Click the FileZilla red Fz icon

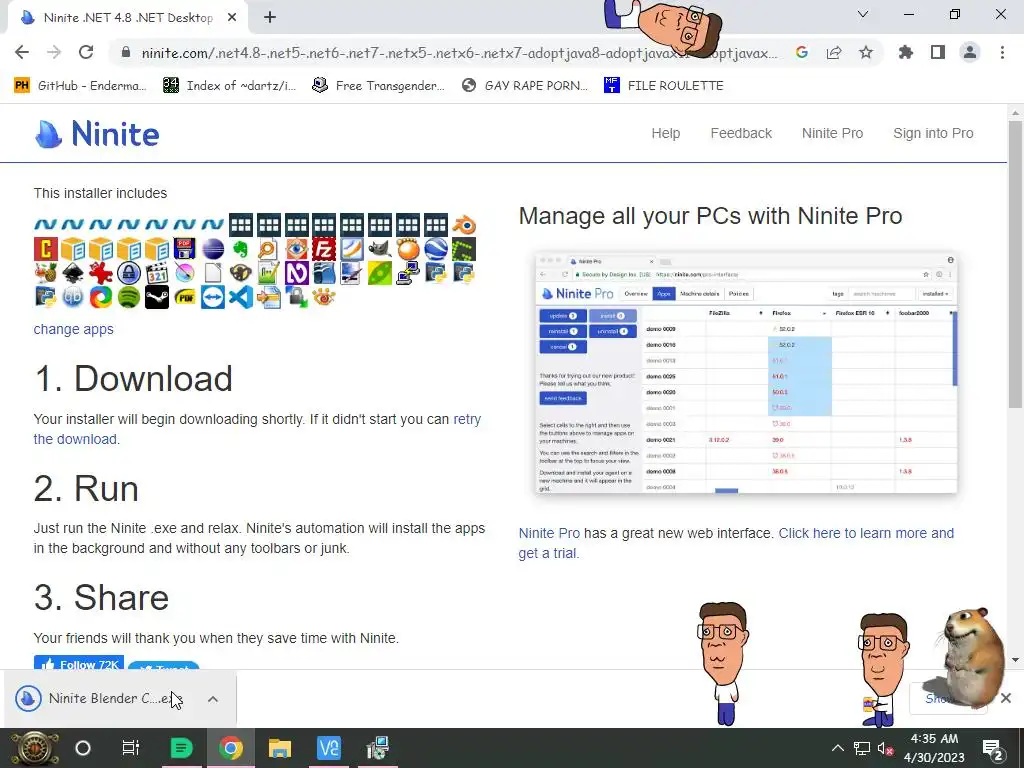(324, 249)
